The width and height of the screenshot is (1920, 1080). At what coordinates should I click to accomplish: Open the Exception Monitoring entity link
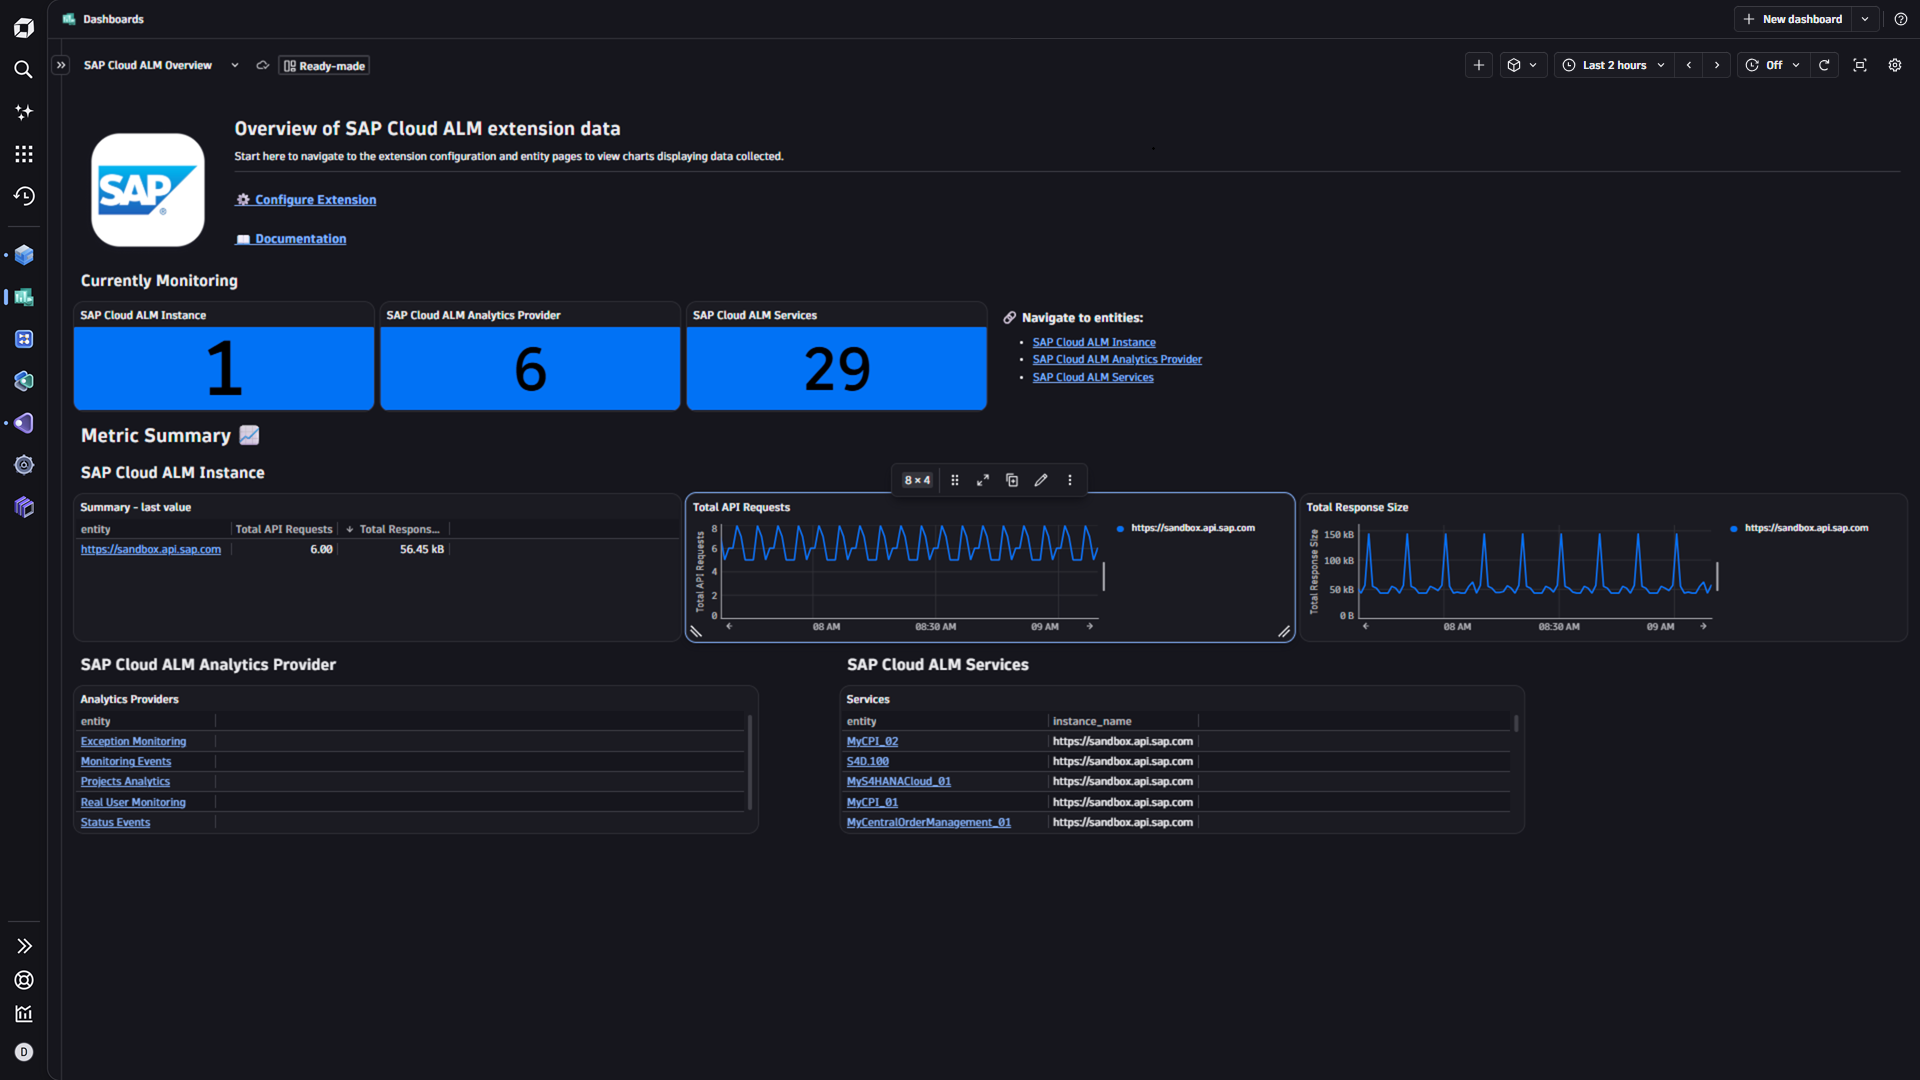coord(133,742)
